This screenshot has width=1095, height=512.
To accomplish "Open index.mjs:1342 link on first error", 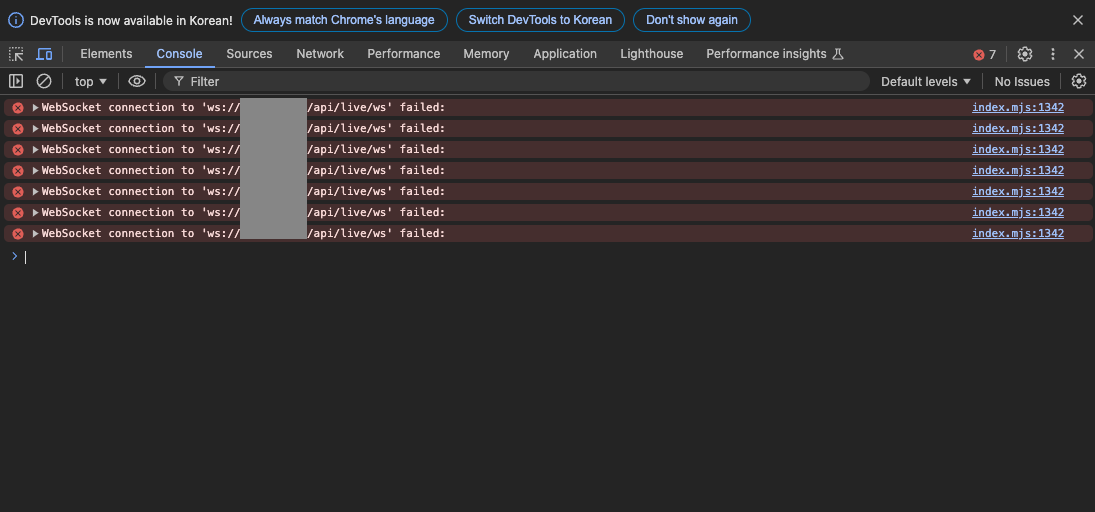I will coord(1017,108).
